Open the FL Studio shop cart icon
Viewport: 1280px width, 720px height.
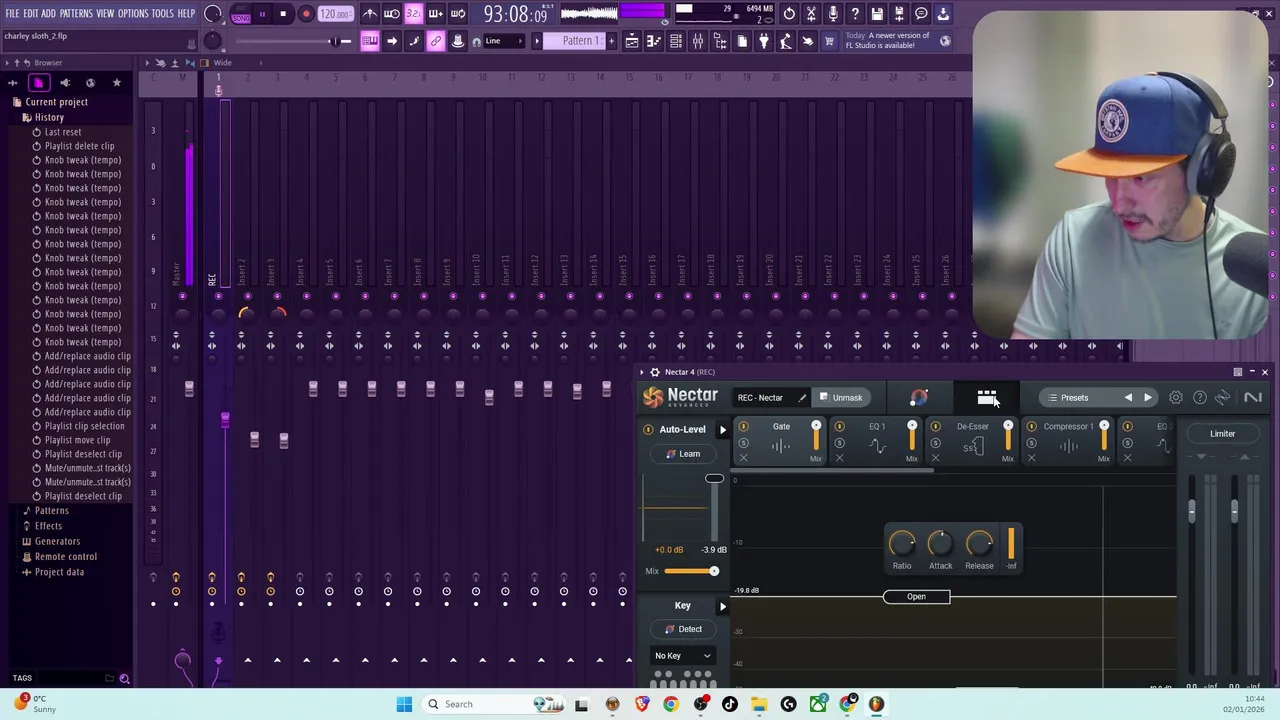pyautogui.click(x=829, y=41)
